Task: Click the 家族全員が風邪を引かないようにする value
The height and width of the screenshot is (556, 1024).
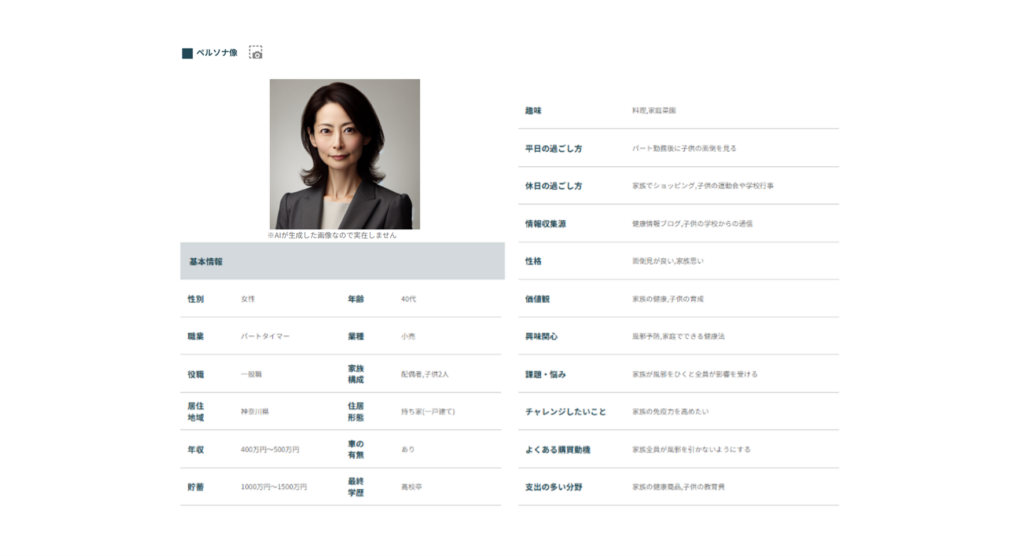Action: tap(692, 450)
